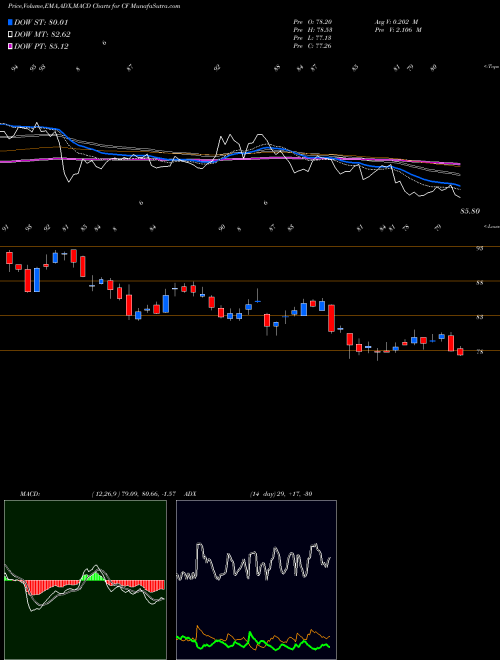Click the 'MACD:' panel heading
The width and height of the screenshot is (500, 660).
coord(30,494)
